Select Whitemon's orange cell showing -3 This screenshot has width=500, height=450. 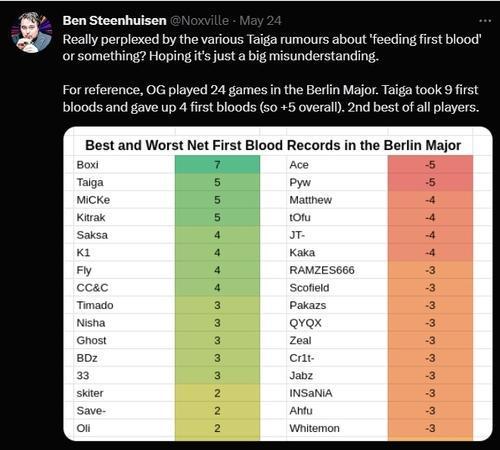(430, 428)
